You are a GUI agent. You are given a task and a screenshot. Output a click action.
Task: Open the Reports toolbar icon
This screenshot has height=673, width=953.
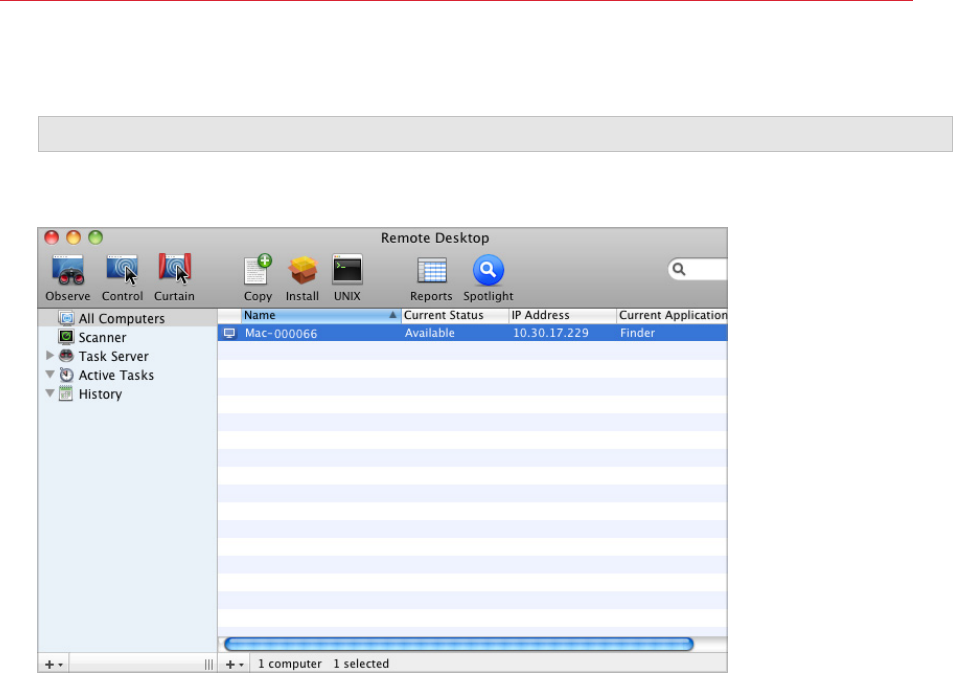click(432, 271)
